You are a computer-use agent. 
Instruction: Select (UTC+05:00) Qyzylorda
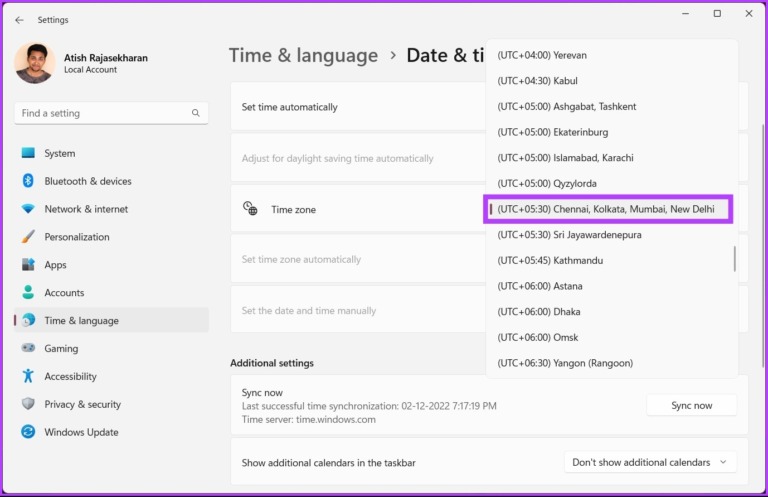[611, 184]
